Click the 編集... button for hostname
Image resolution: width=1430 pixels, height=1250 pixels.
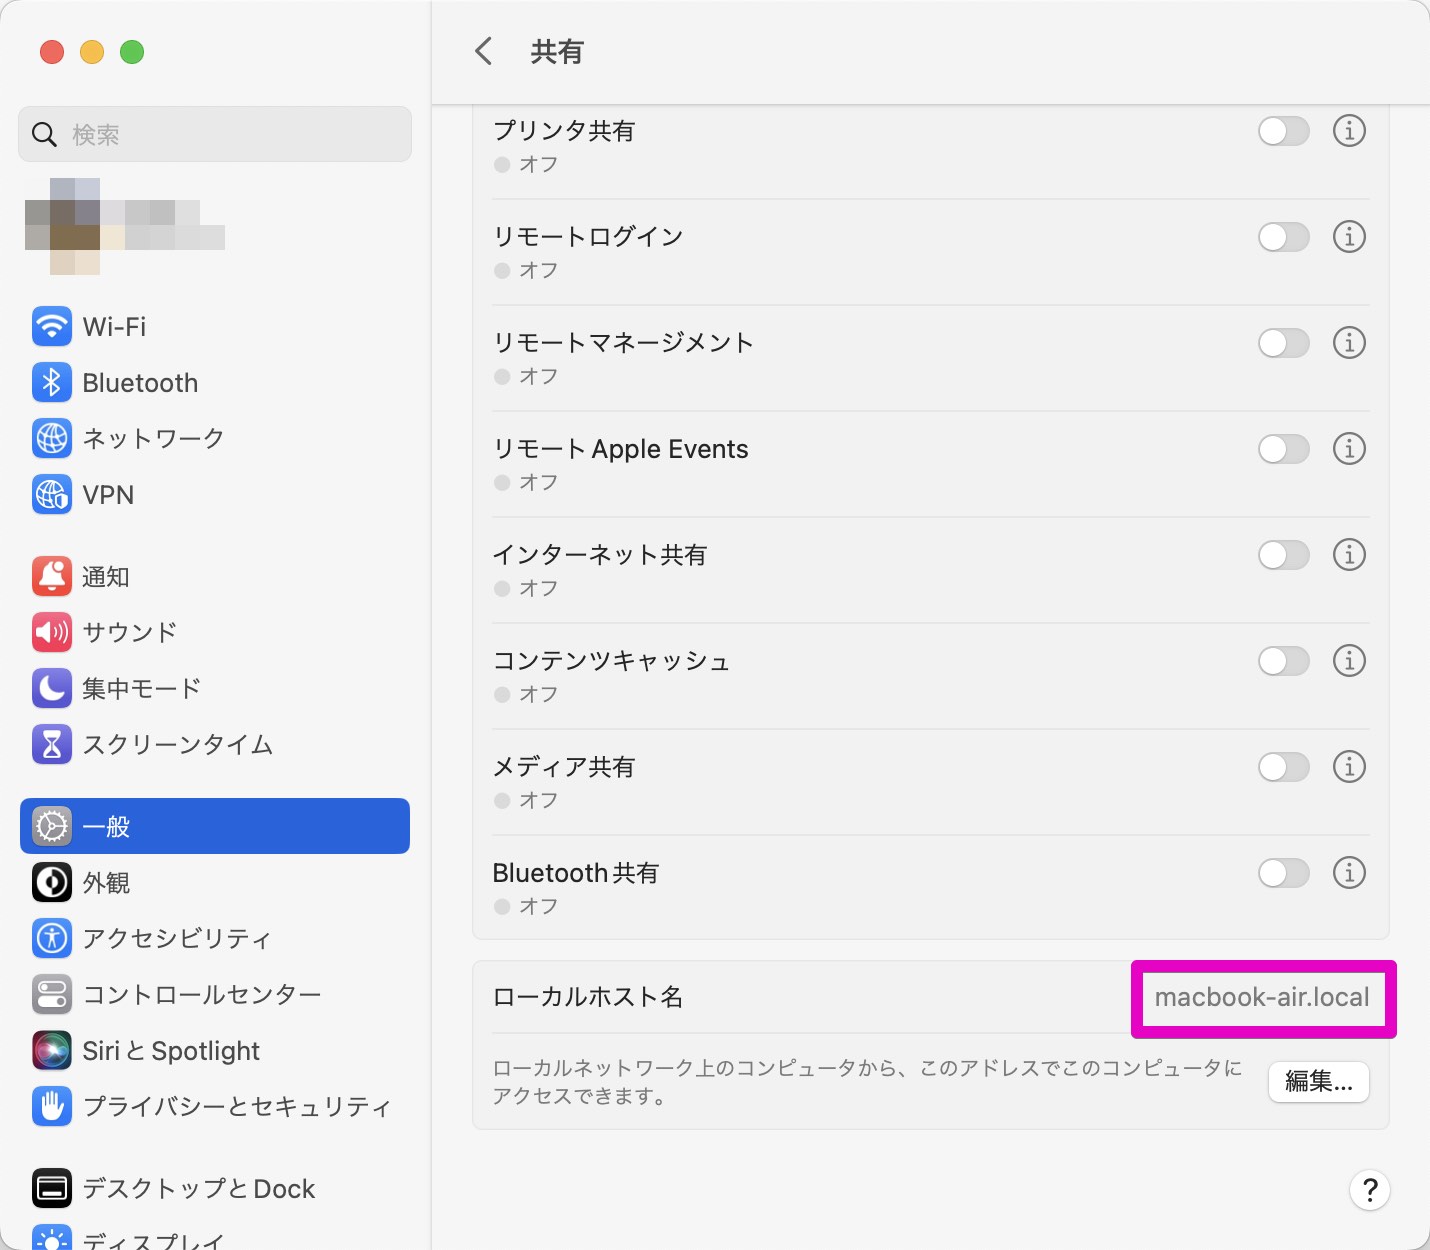[1318, 1082]
